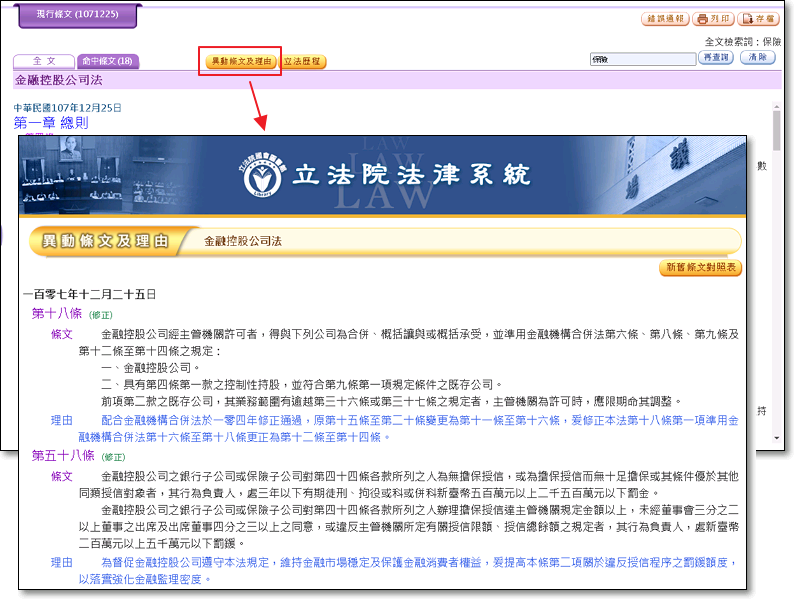Screen dimensions: 794x602
Task: Click the 金融控股公司法 law title bar
Action: click(58, 80)
